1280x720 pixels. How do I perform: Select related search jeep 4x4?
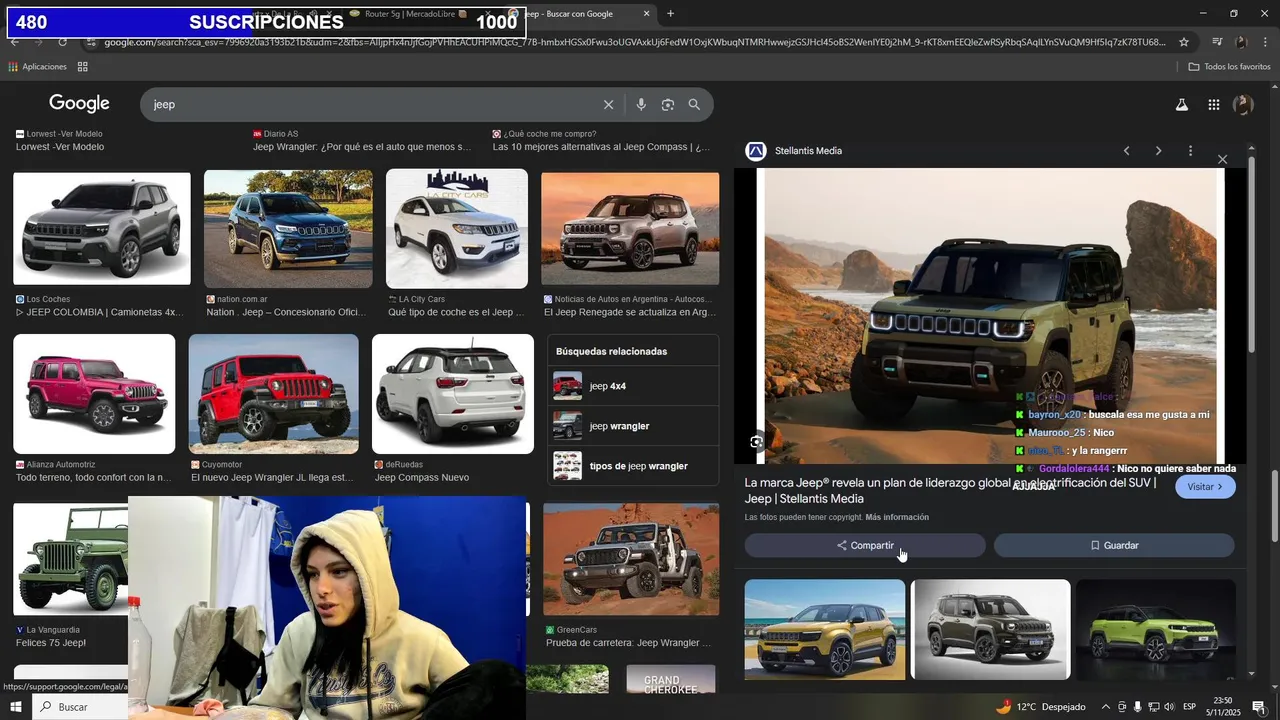[633, 386]
